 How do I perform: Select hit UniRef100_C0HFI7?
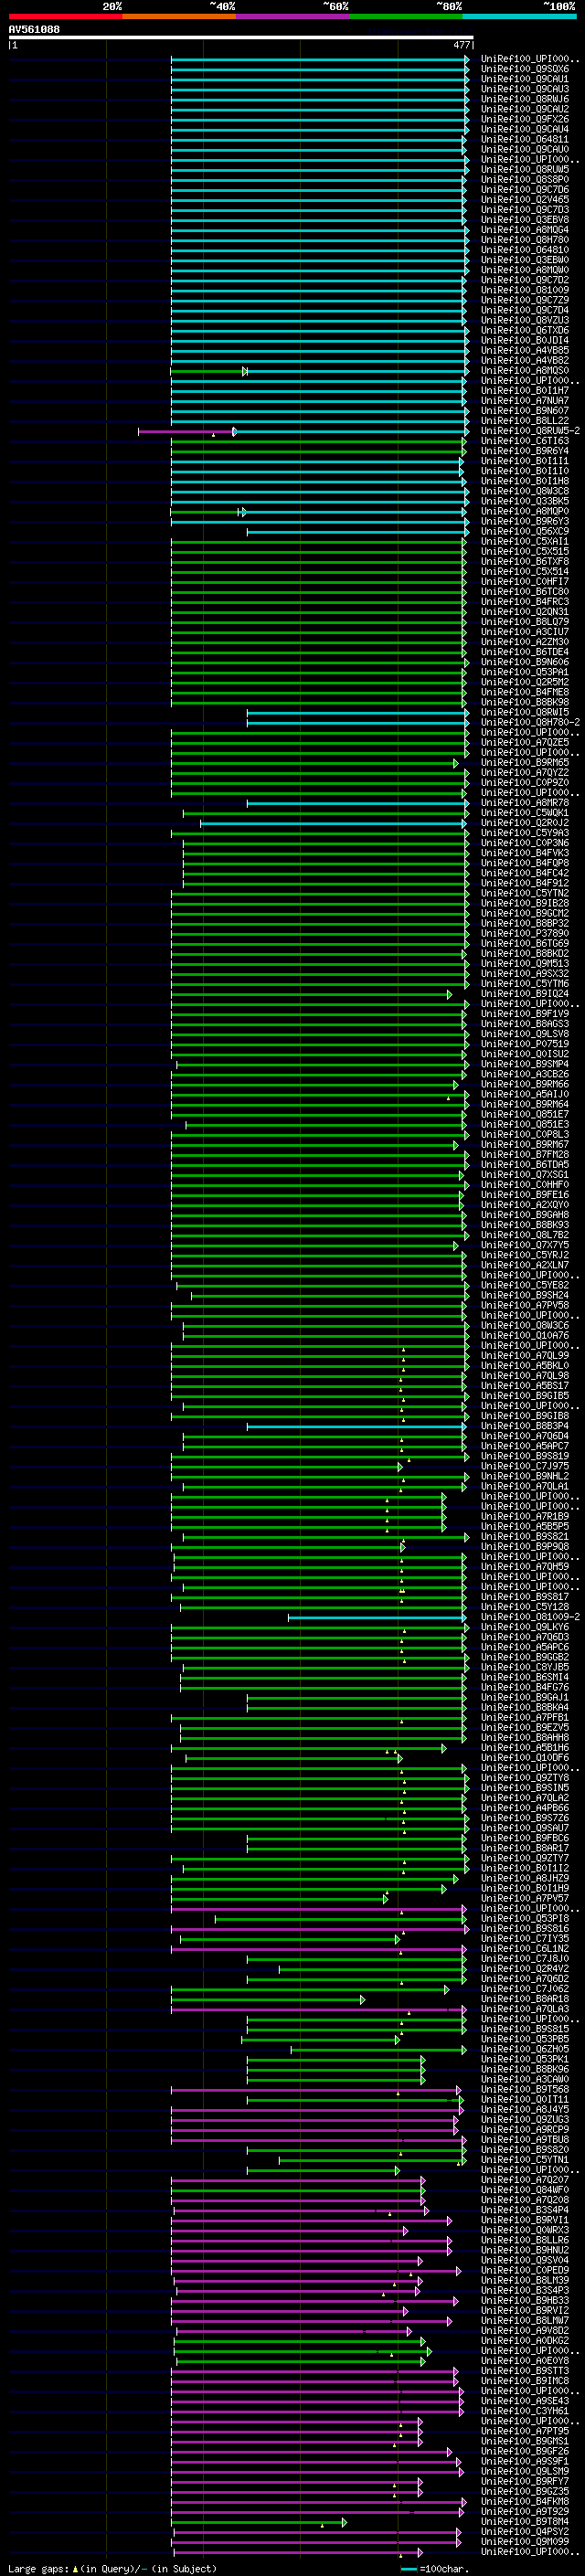525,582
